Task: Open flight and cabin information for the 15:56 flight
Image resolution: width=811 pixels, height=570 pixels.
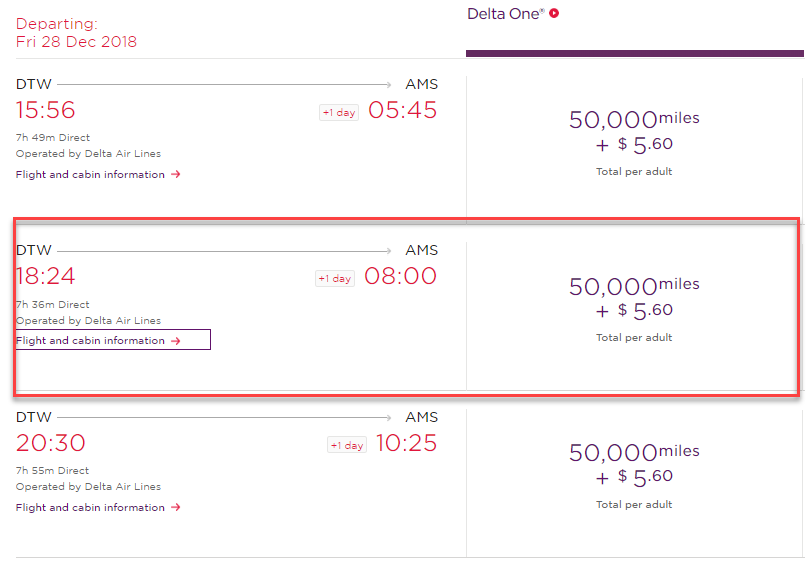Action: click(x=91, y=174)
